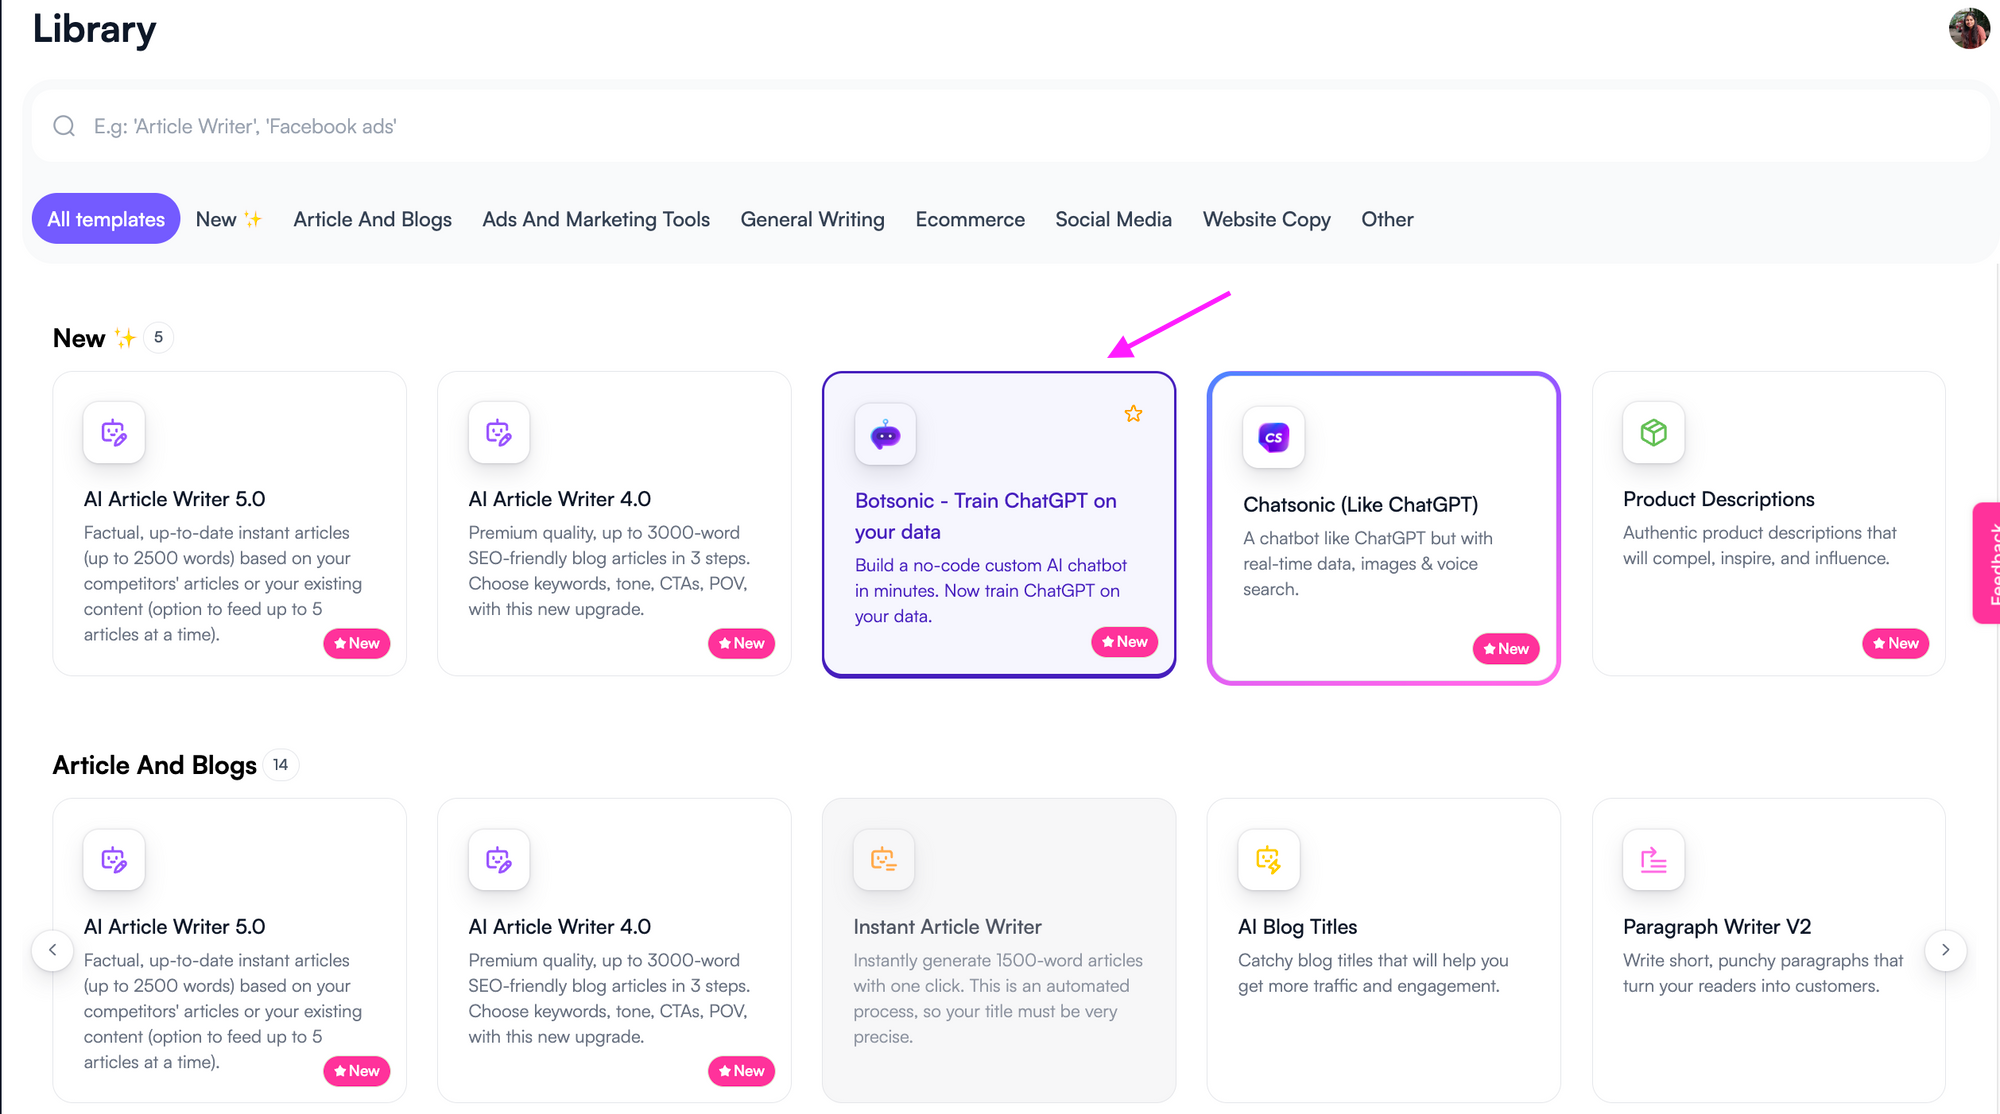Click the Product Descriptions box icon
The height and width of the screenshot is (1114, 2000).
coord(1652,432)
